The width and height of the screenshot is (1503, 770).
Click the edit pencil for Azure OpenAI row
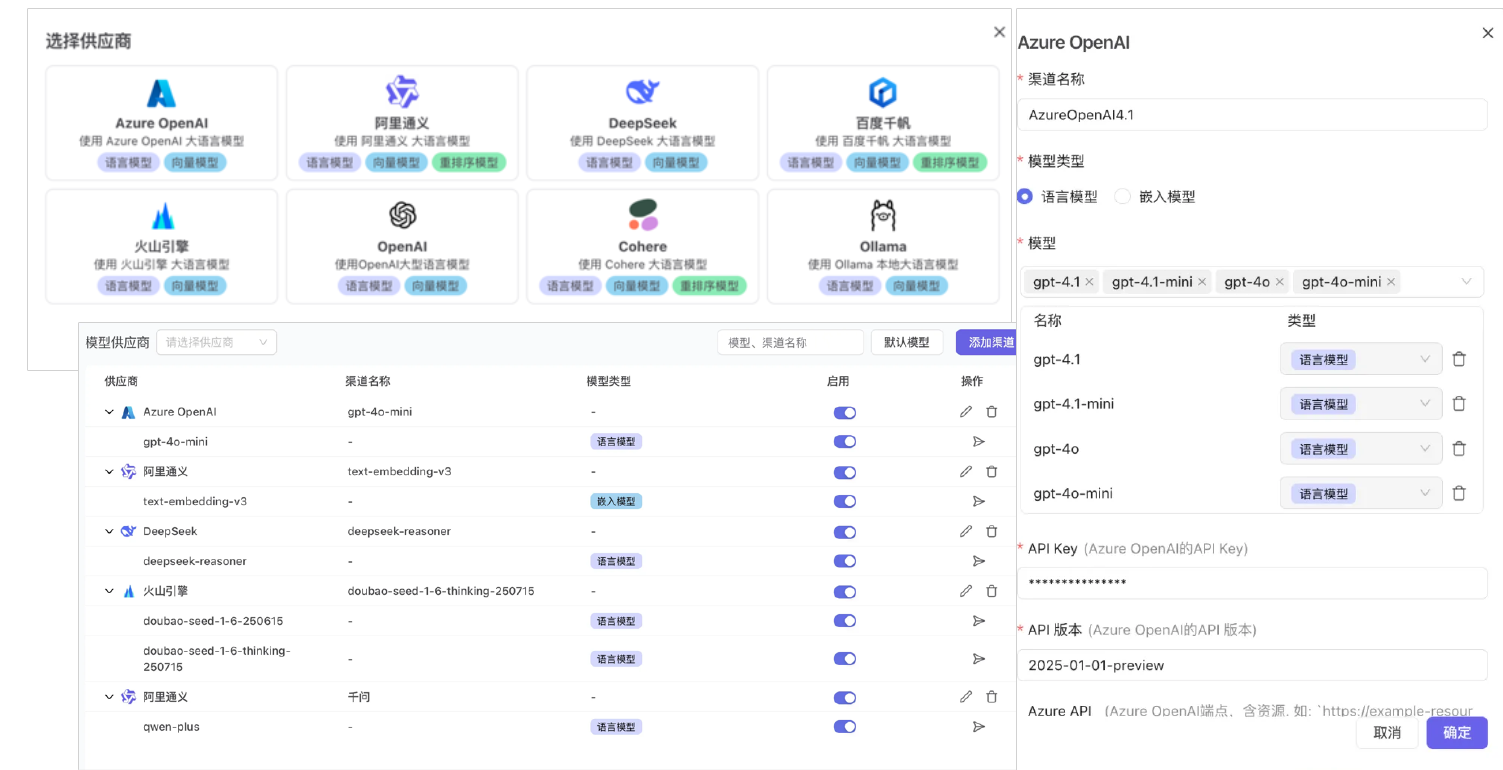click(965, 412)
